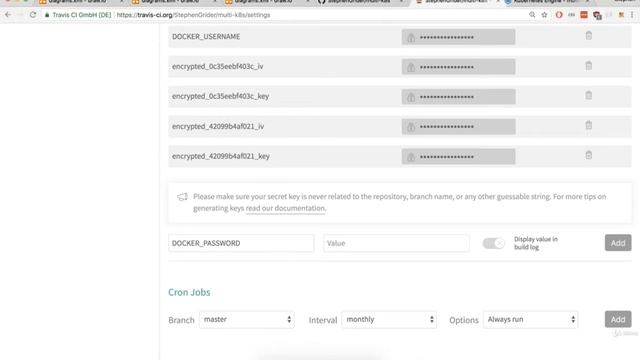Click the secret key warning notice text
The height and width of the screenshot is (360, 640).
[400, 202]
